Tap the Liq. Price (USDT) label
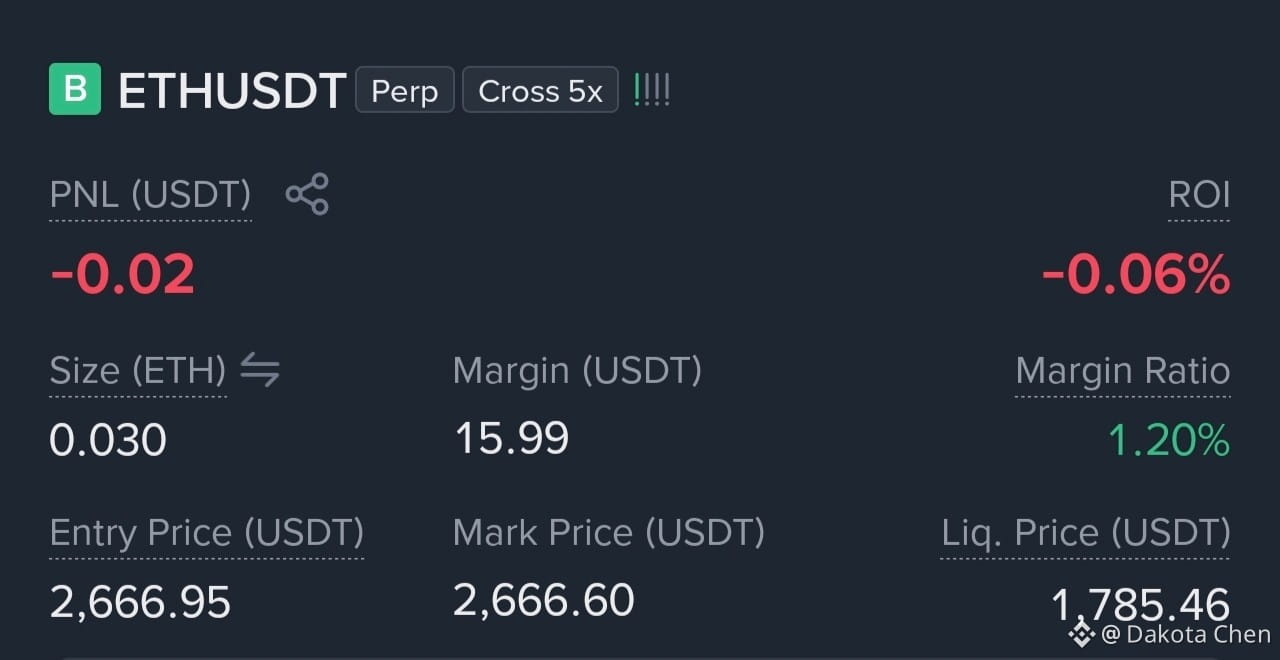 pyautogui.click(x=1086, y=533)
